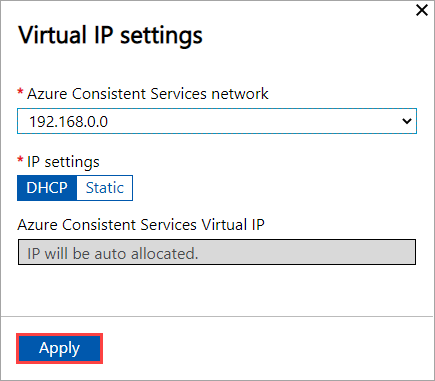Close the Virtual IP settings dialog
This screenshot has width=435, height=381.
422,10
